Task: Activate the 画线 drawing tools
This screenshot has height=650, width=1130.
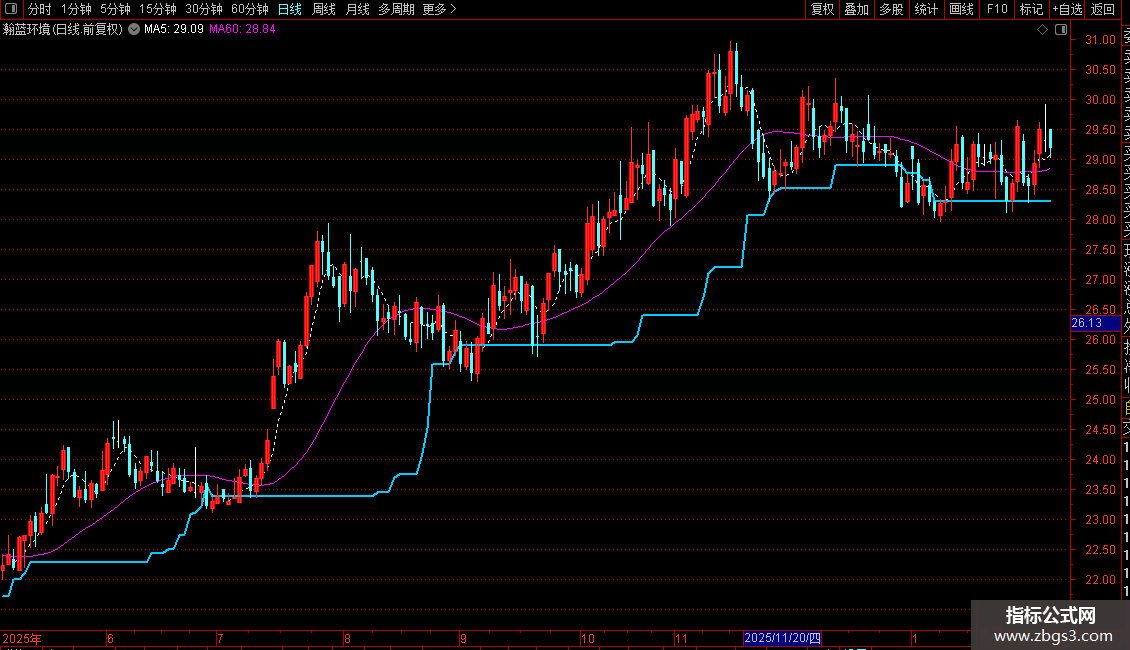Action: [x=961, y=9]
